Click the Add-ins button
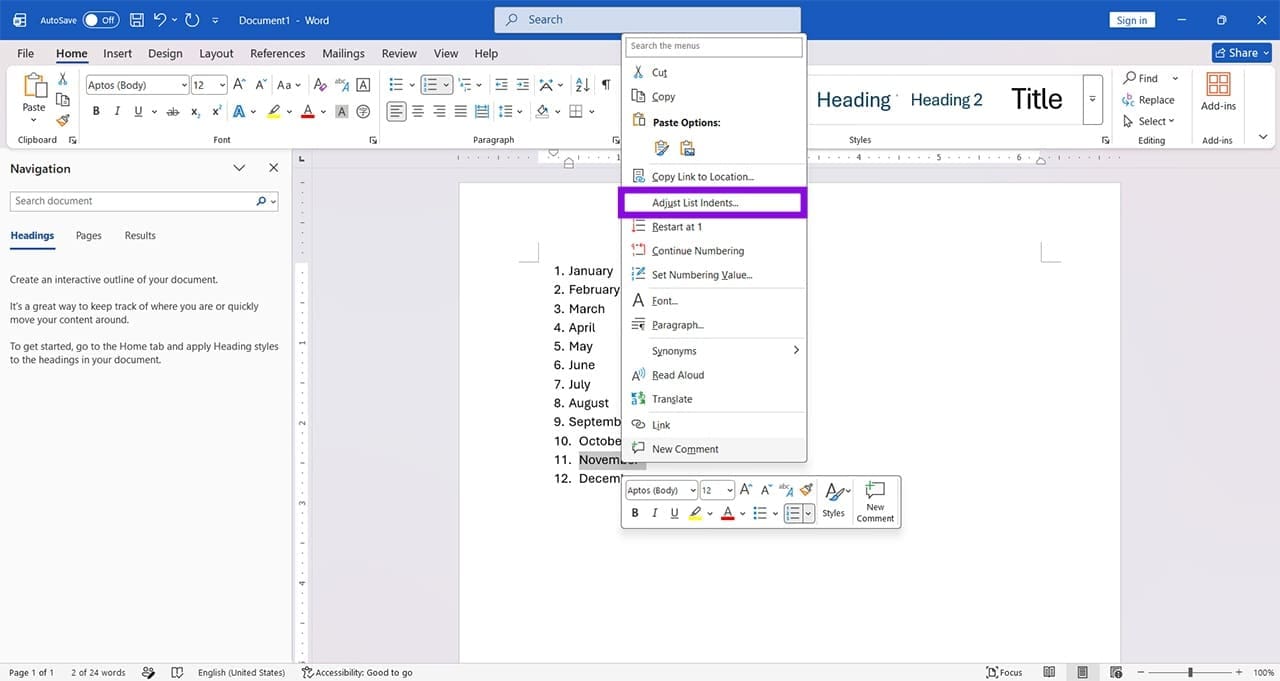This screenshot has height=681, width=1280. (1218, 92)
